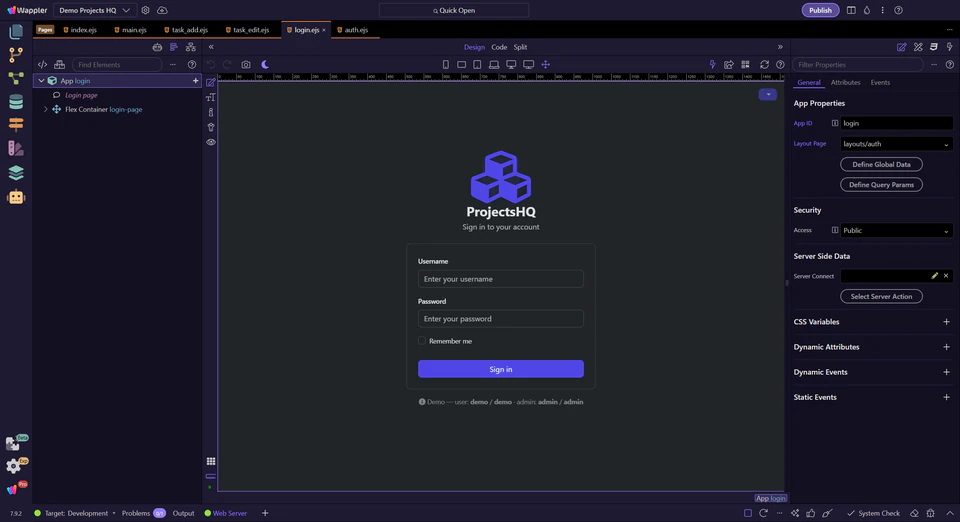Click Define Query Params button
The width and height of the screenshot is (960, 522).
coord(881,185)
